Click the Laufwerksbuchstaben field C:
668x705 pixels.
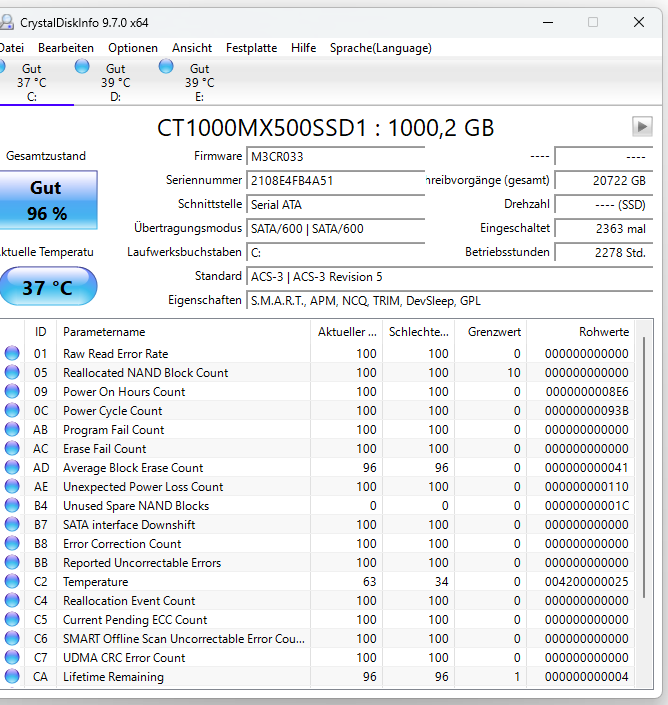[x=335, y=253]
